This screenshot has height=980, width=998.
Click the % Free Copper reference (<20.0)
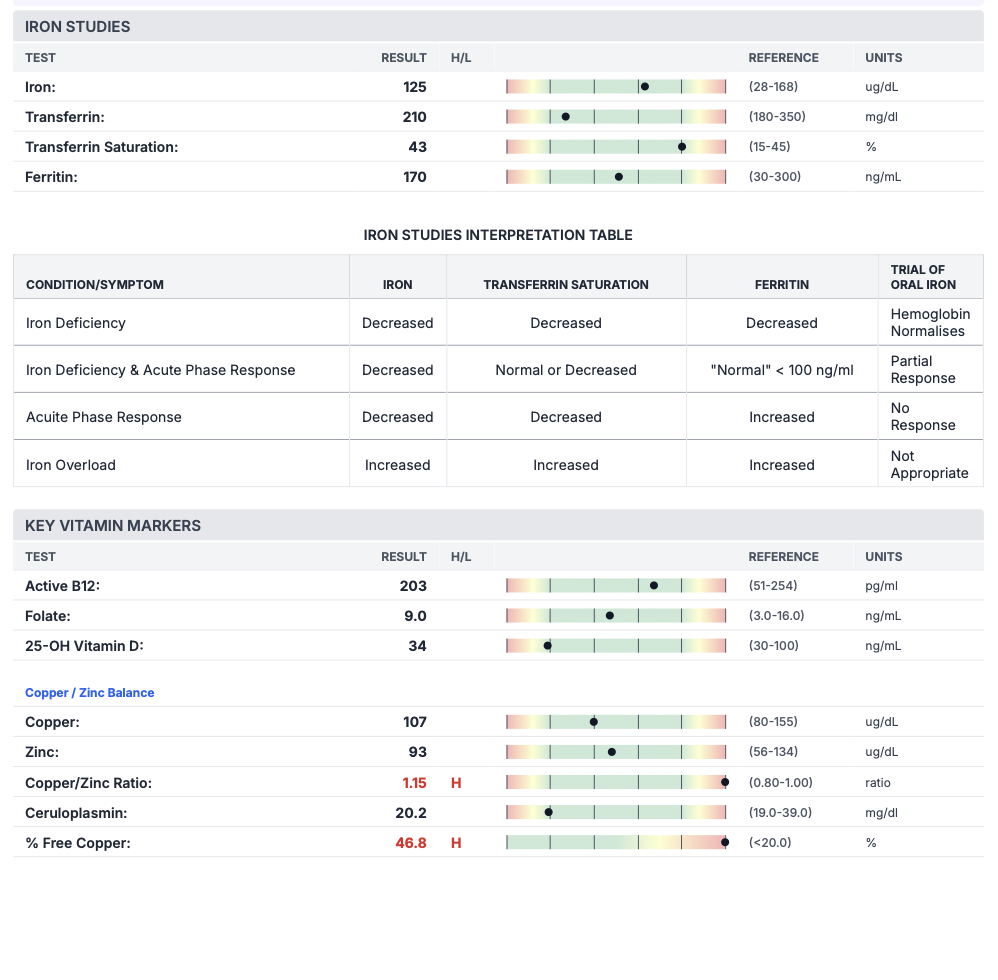[770, 843]
